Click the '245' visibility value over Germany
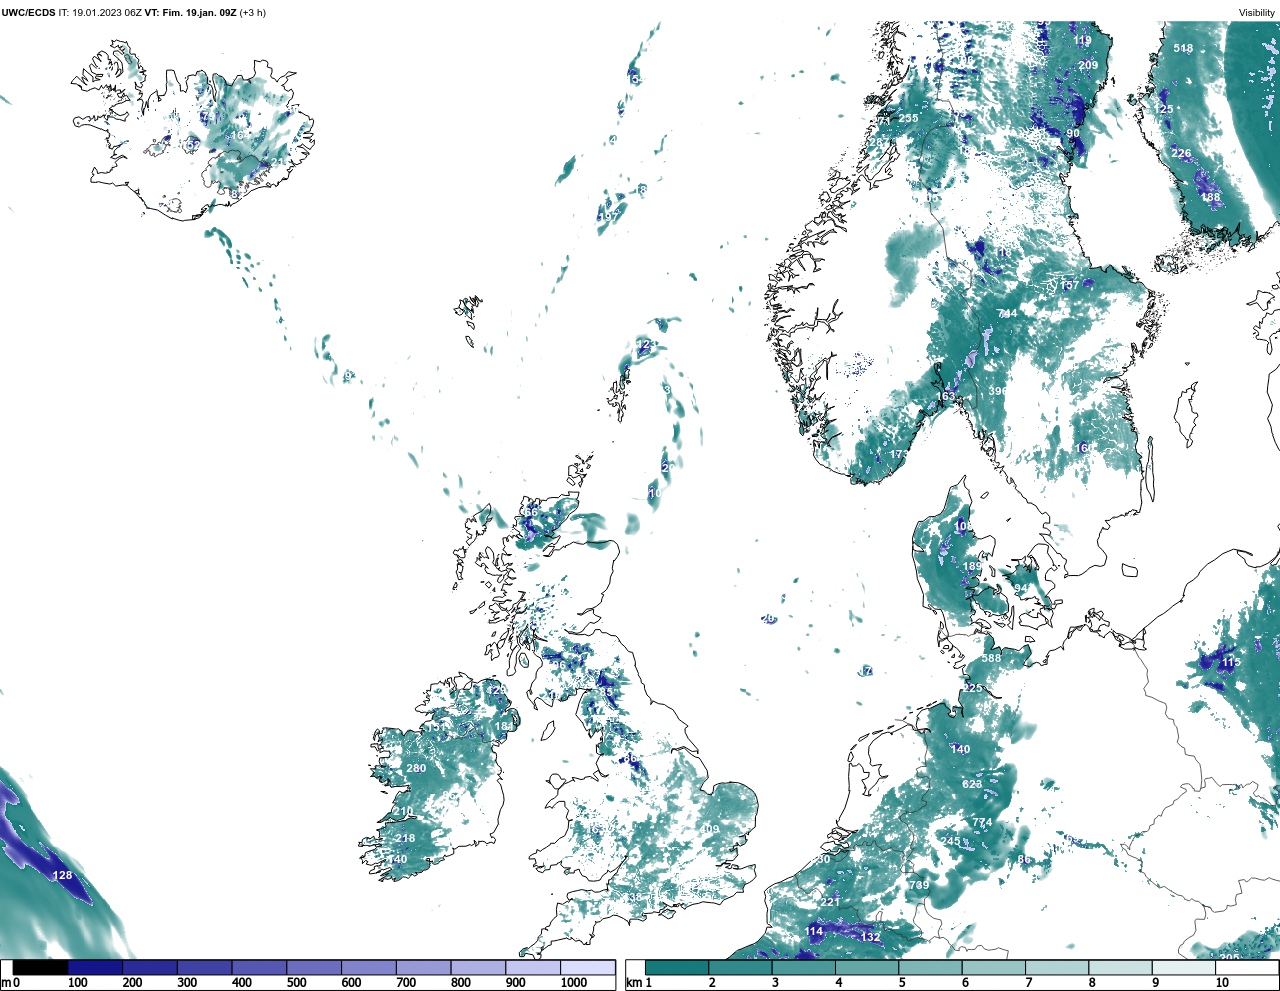This screenshot has height=991, width=1280. click(x=950, y=842)
